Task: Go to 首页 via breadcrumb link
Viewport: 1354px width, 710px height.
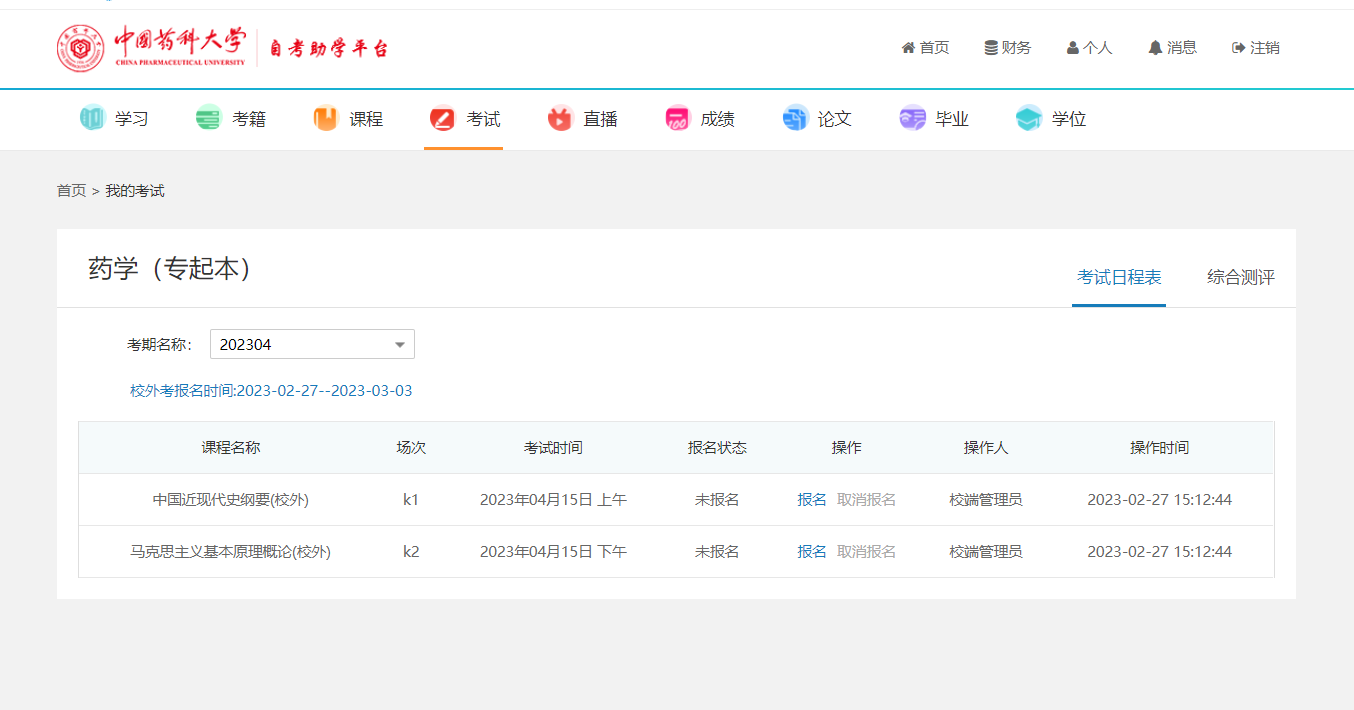Action: click(71, 191)
